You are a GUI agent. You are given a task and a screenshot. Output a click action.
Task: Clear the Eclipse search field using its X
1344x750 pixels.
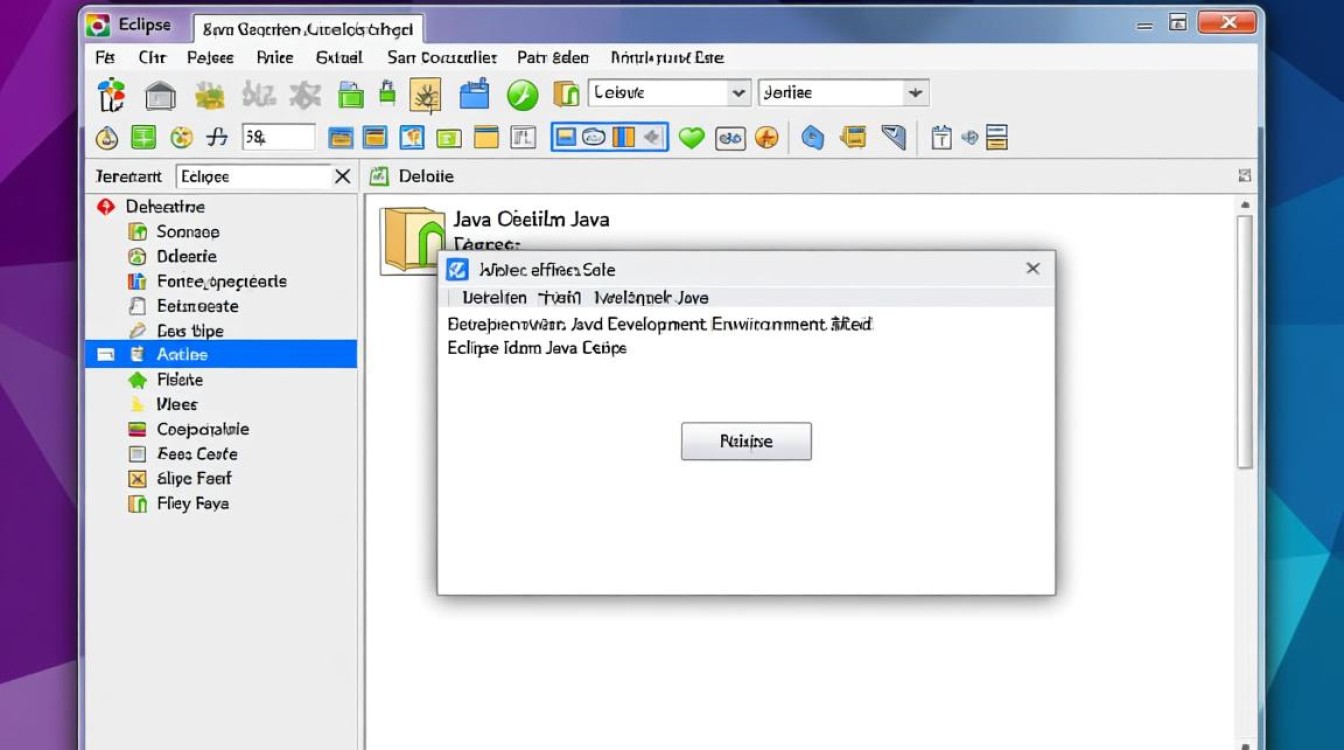[341, 176]
